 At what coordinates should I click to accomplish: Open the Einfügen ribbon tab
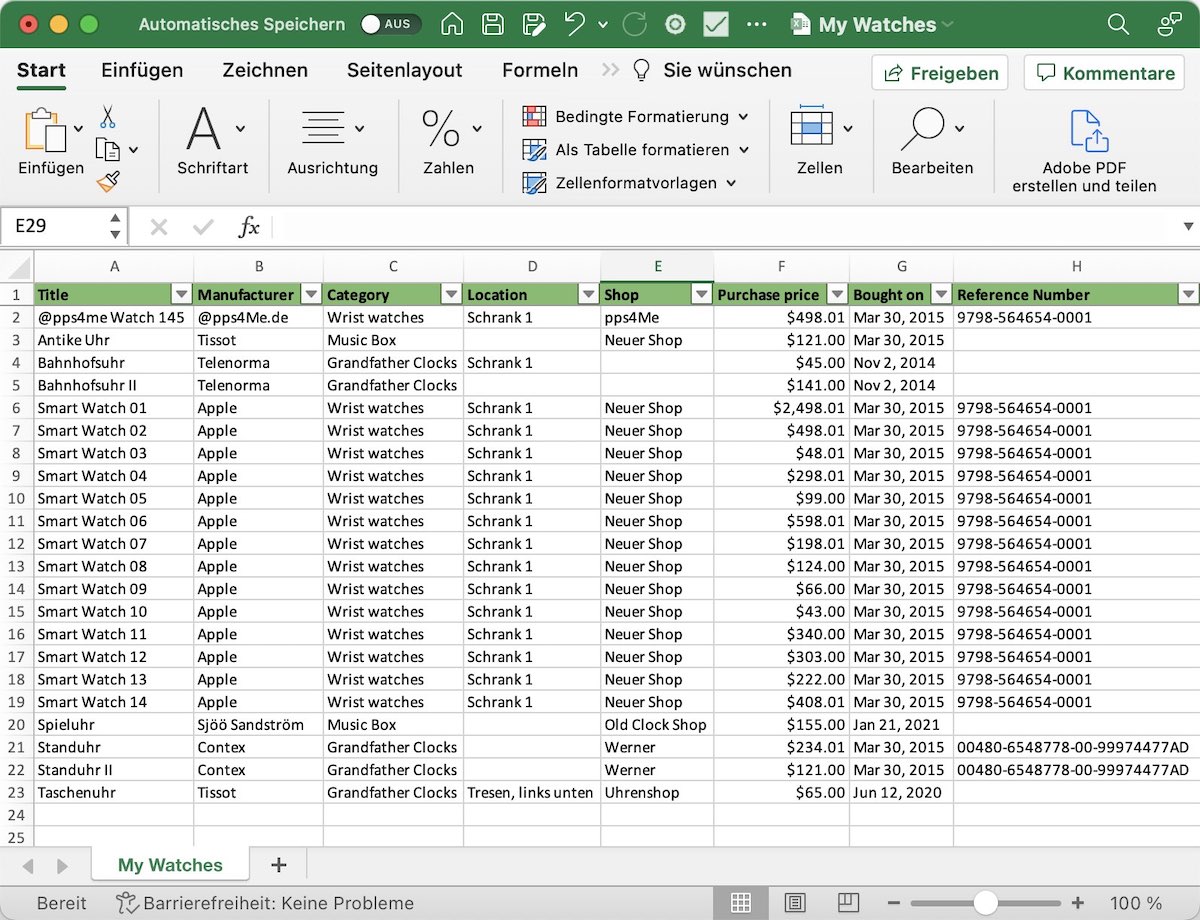[142, 70]
